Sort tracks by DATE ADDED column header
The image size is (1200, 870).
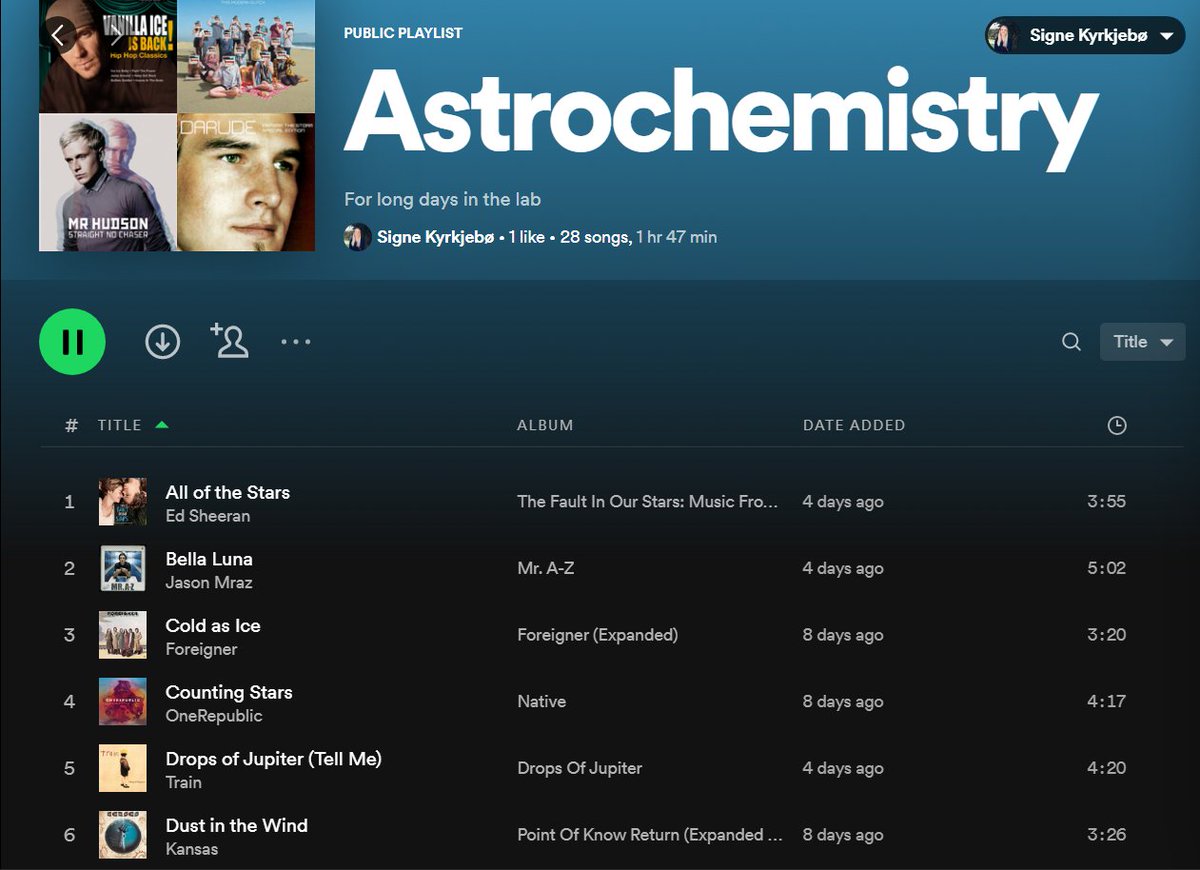point(854,425)
